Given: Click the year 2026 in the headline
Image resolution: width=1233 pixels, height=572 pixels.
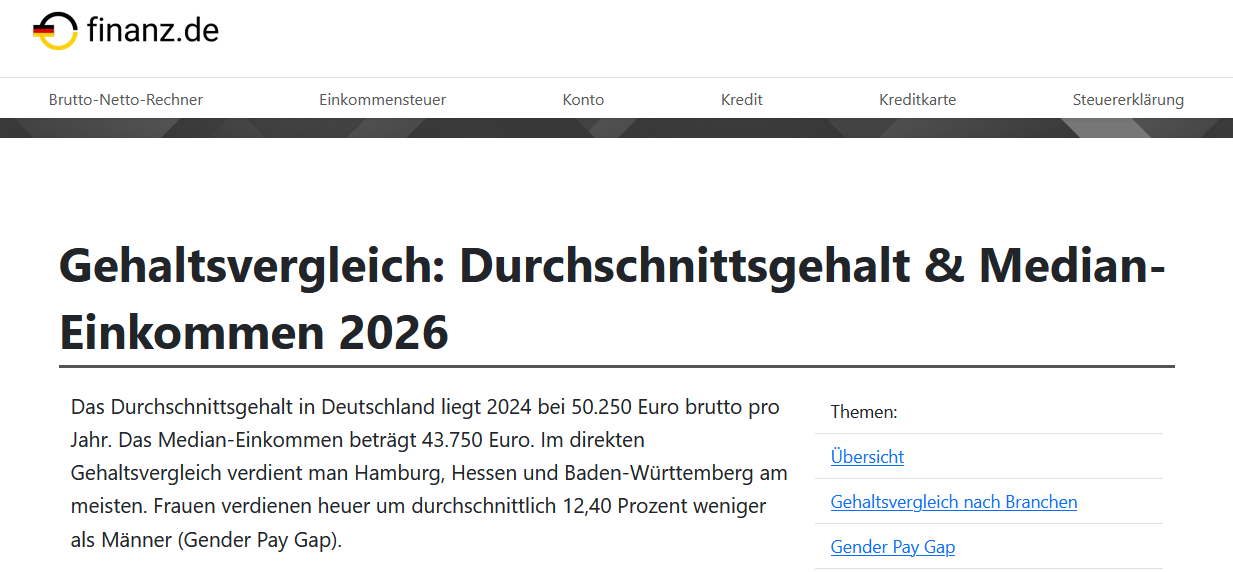Looking at the screenshot, I should point(392,332).
